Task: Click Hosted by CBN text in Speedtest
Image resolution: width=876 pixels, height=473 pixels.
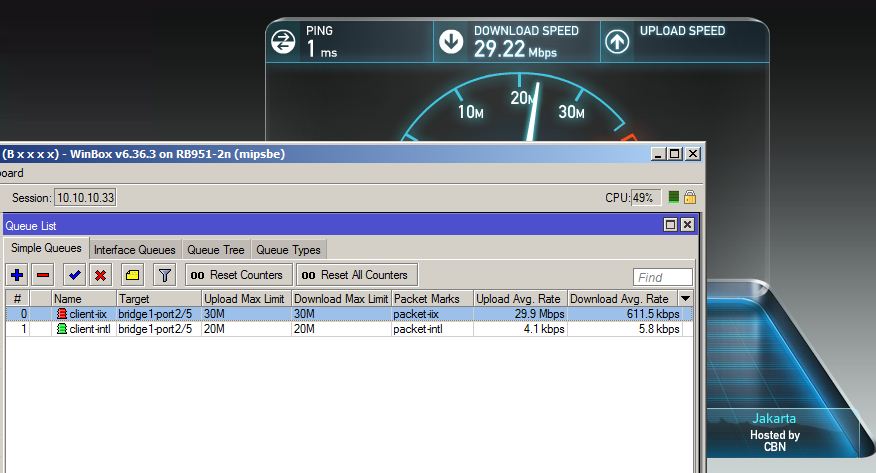Action: [775, 441]
